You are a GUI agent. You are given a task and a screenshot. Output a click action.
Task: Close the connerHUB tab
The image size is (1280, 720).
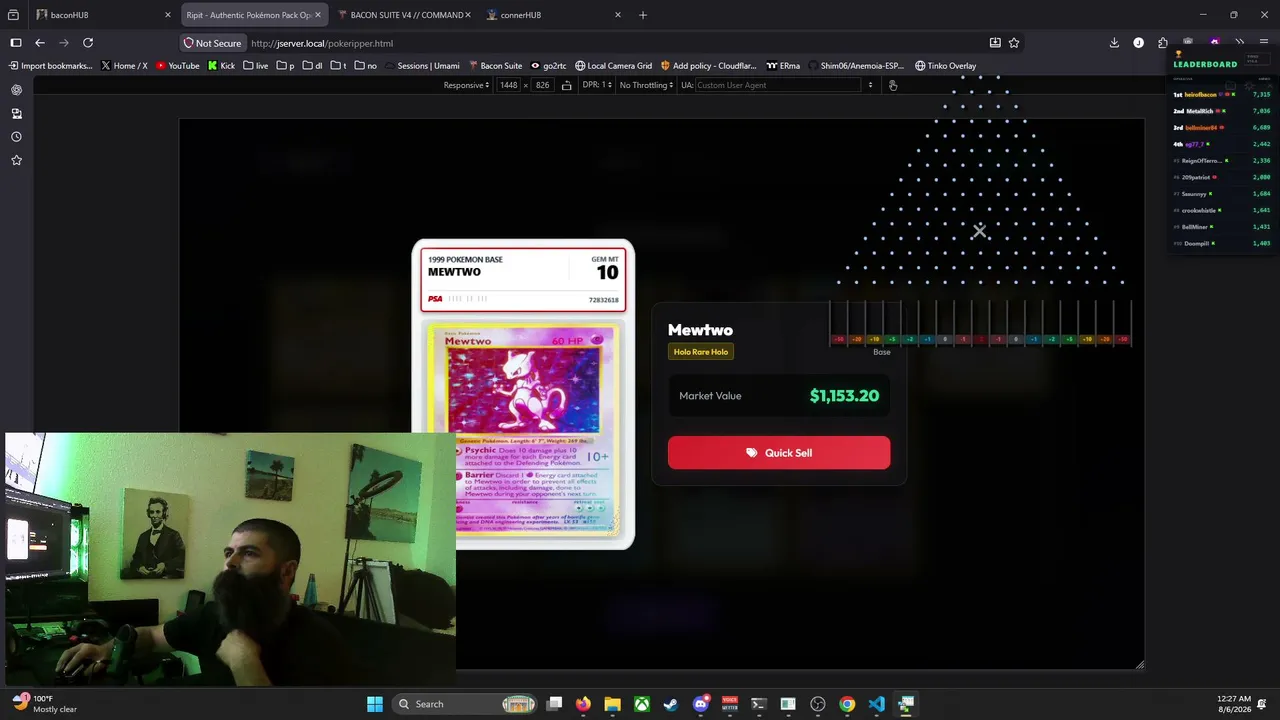617,15
